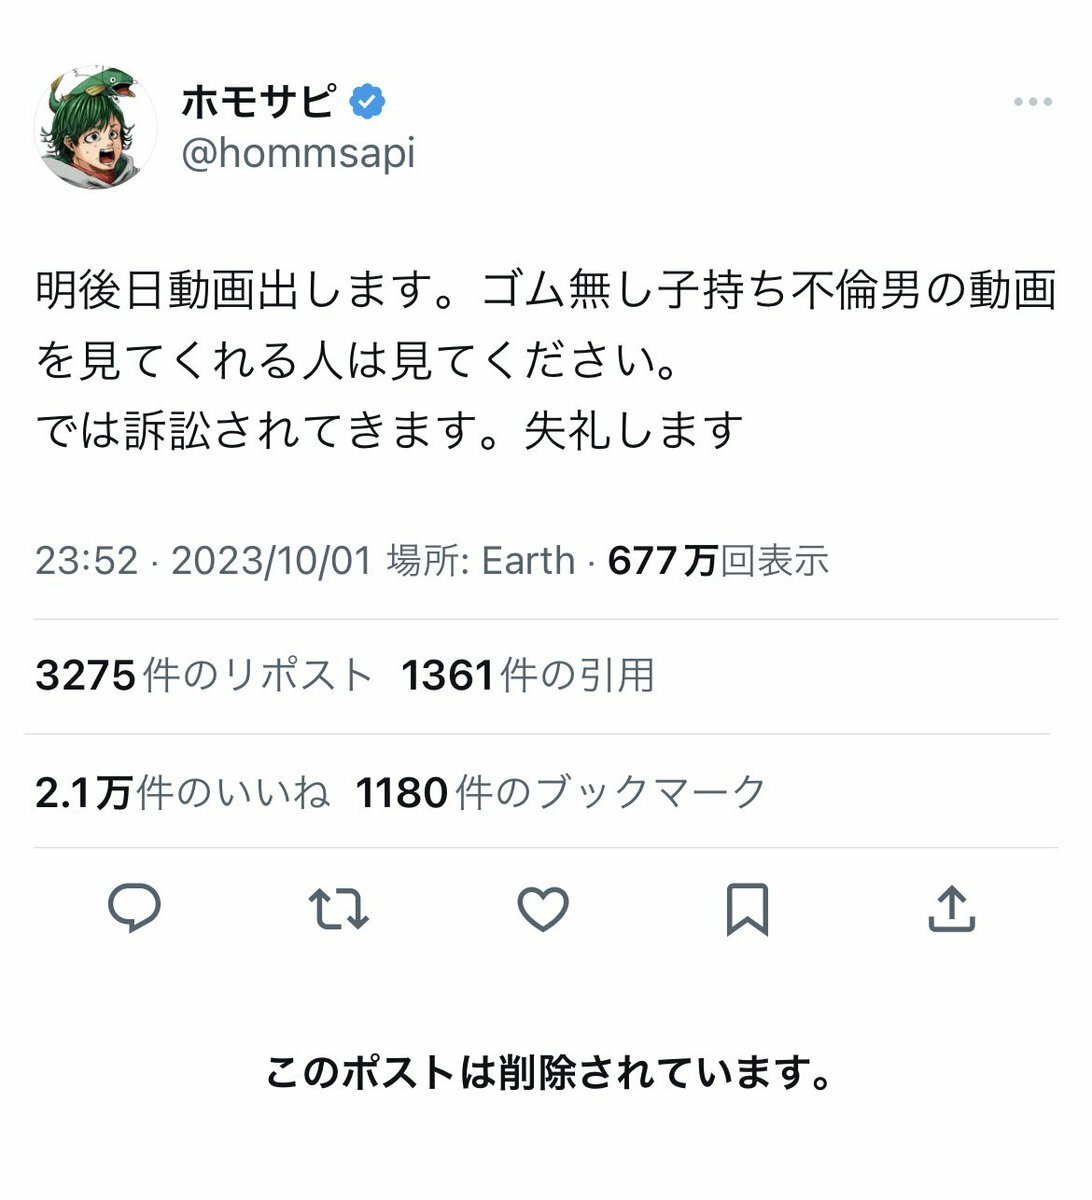The image size is (1092, 1200).
Task: Tap the share upload icon
Action: (x=951, y=910)
